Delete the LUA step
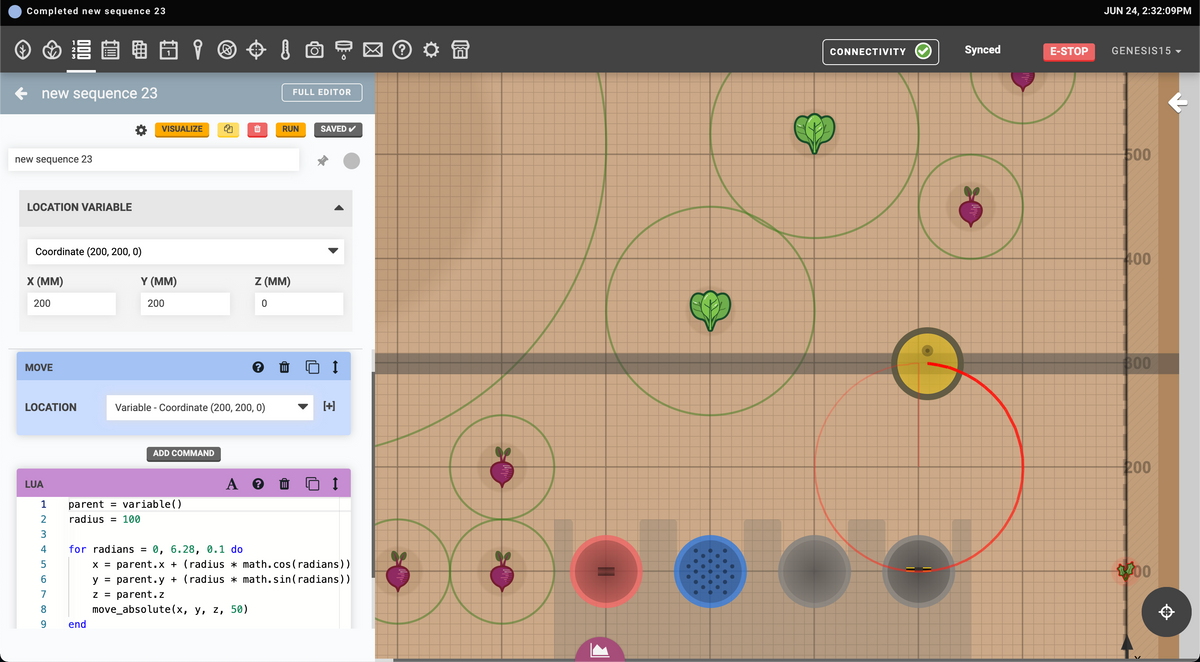 [284, 484]
